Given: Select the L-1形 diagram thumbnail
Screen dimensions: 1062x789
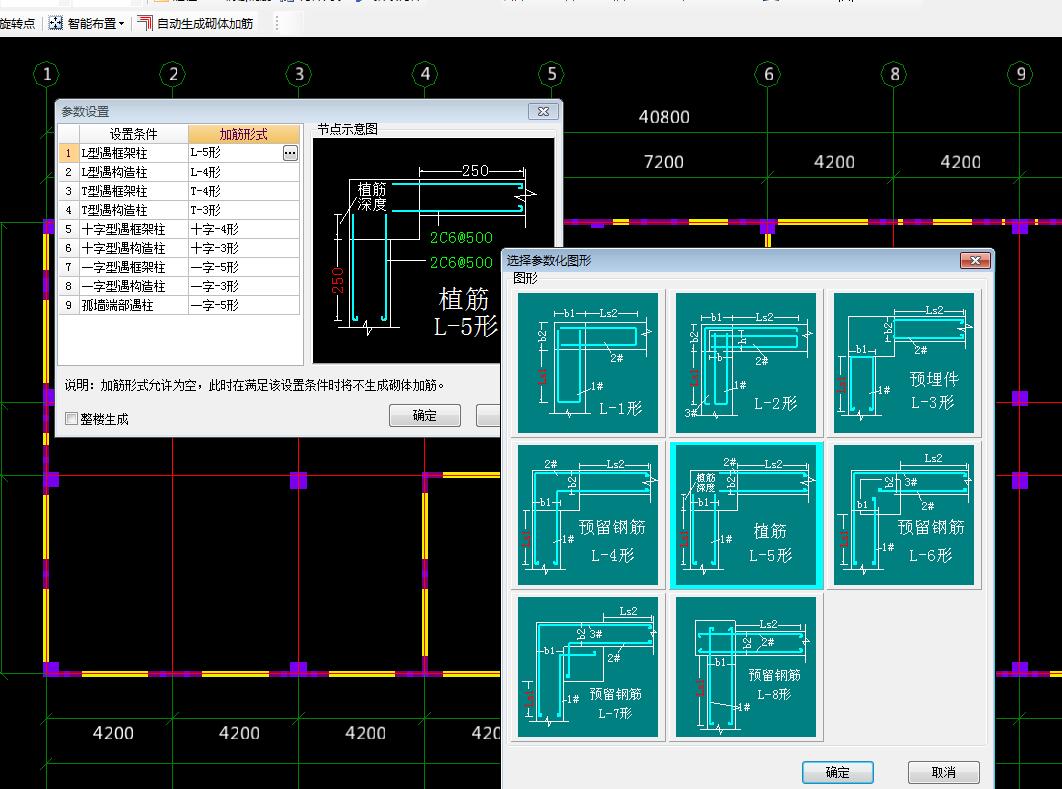Looking at the screenshot, I should [x=588, y=363].
